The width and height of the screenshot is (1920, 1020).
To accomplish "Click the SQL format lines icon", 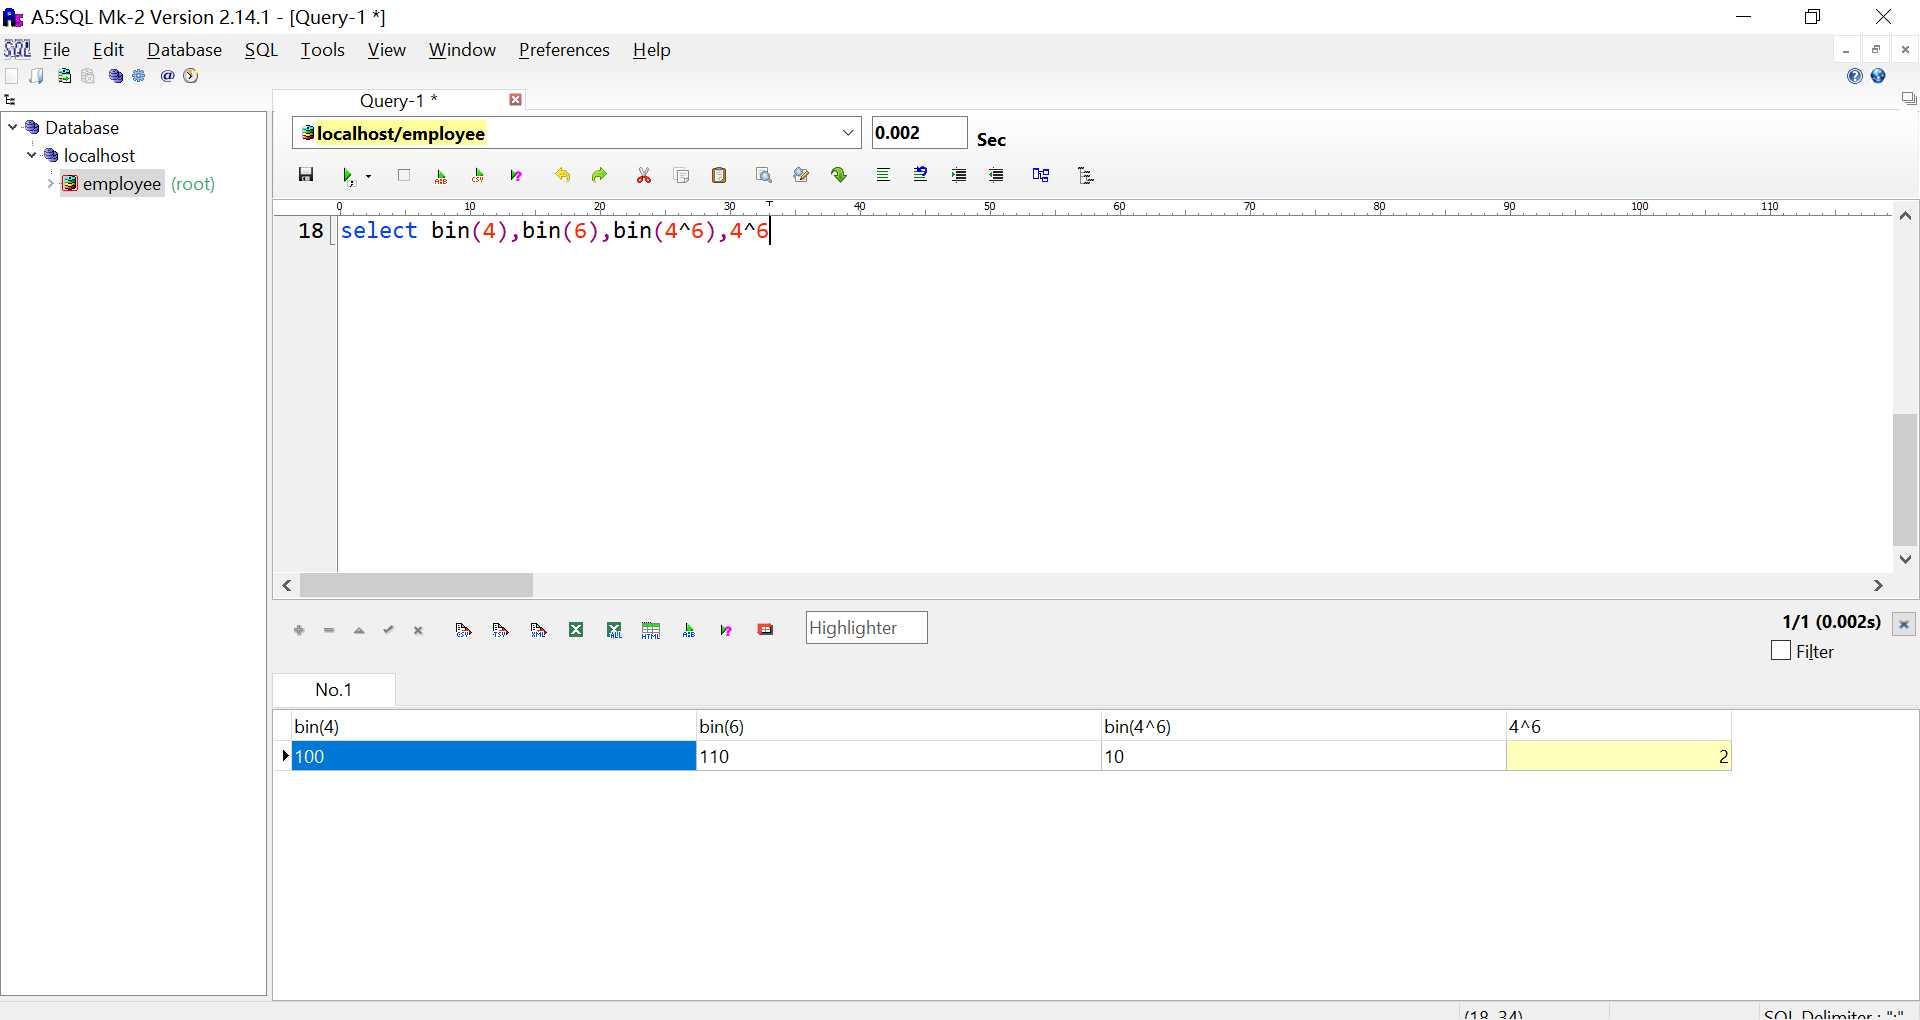I will [883, 175].
